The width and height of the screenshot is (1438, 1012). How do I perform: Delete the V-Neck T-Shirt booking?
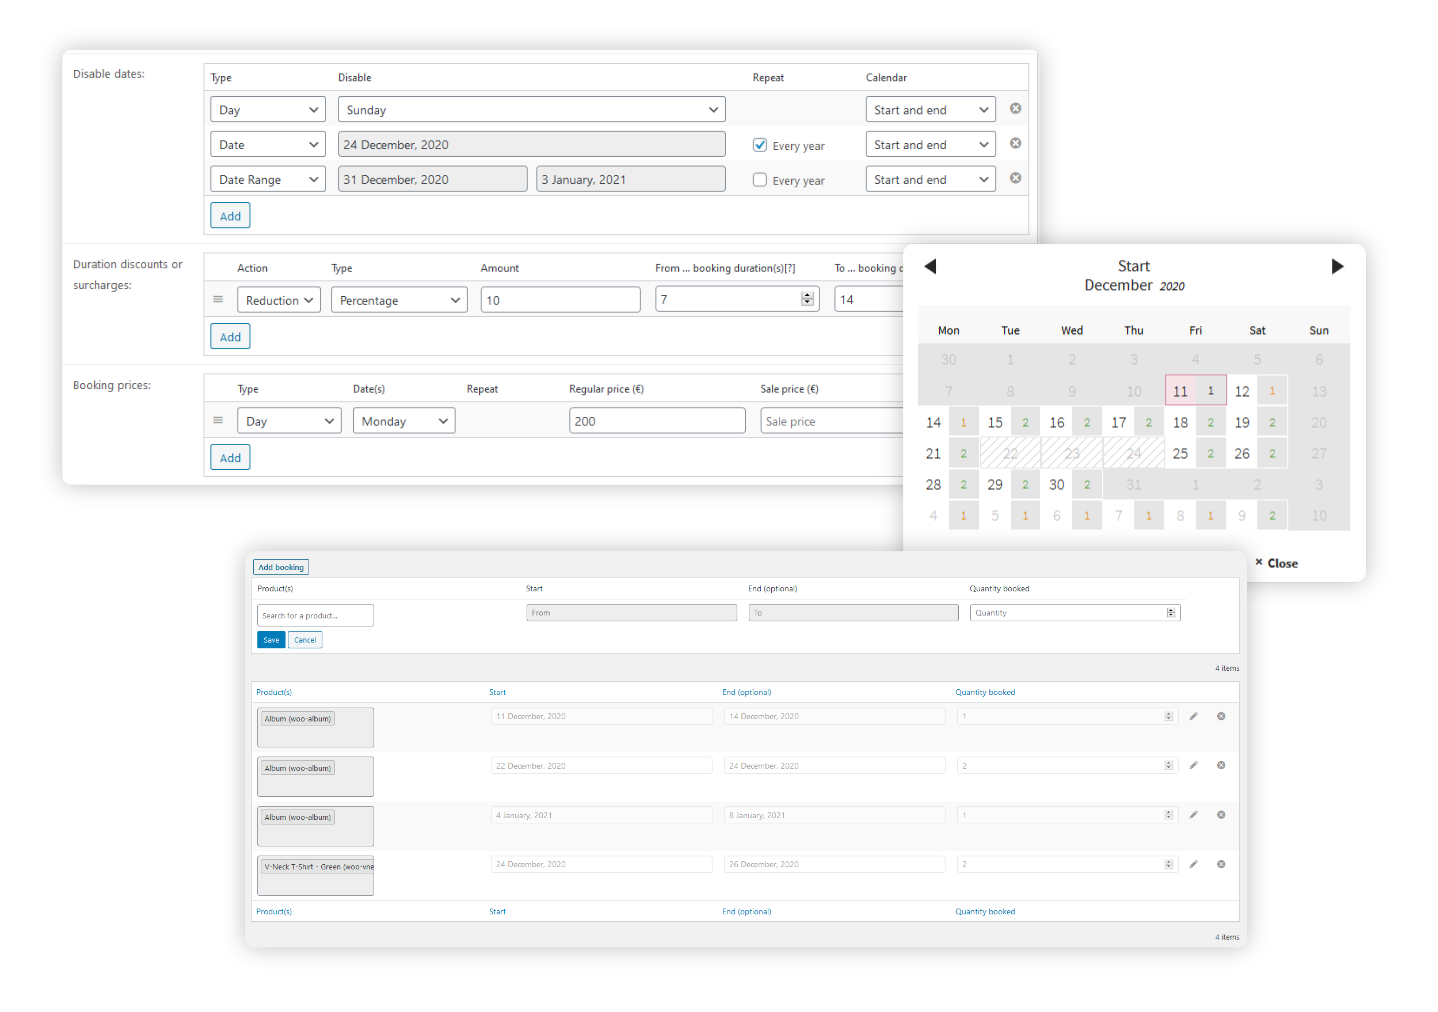[1220, 864]
